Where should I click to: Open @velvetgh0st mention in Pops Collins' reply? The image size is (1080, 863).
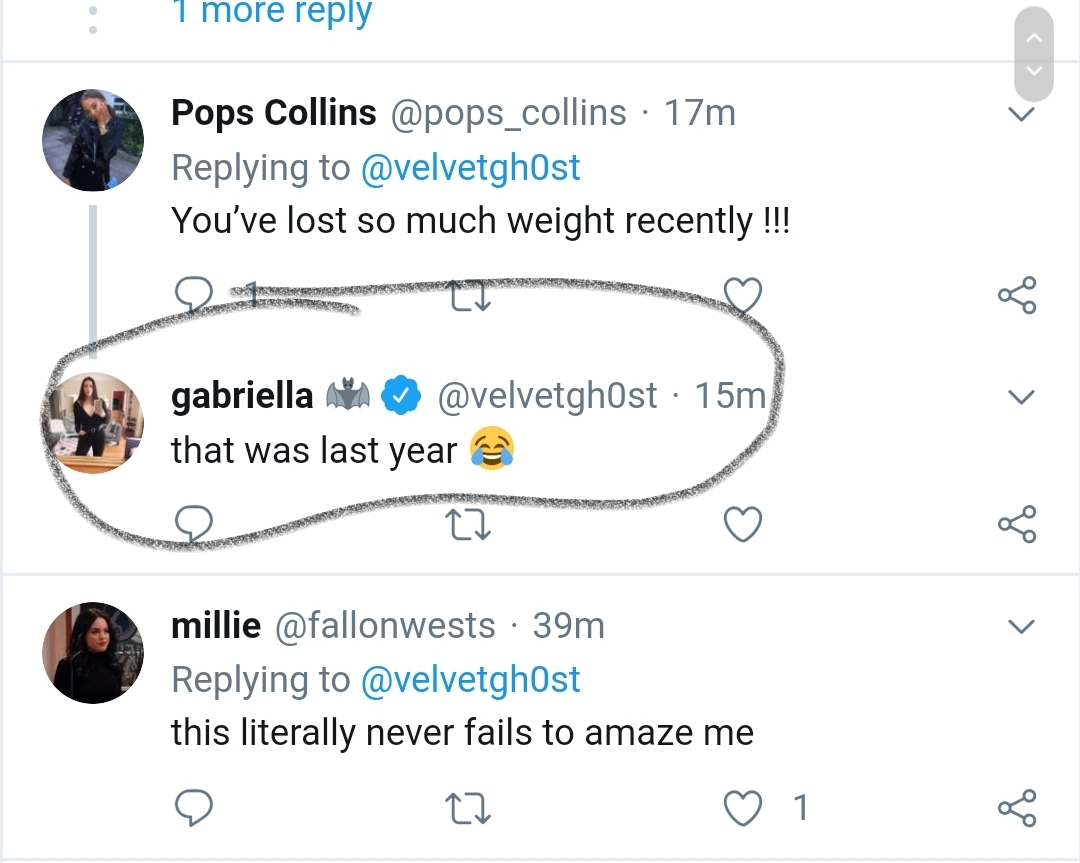[x=470, y=167]
